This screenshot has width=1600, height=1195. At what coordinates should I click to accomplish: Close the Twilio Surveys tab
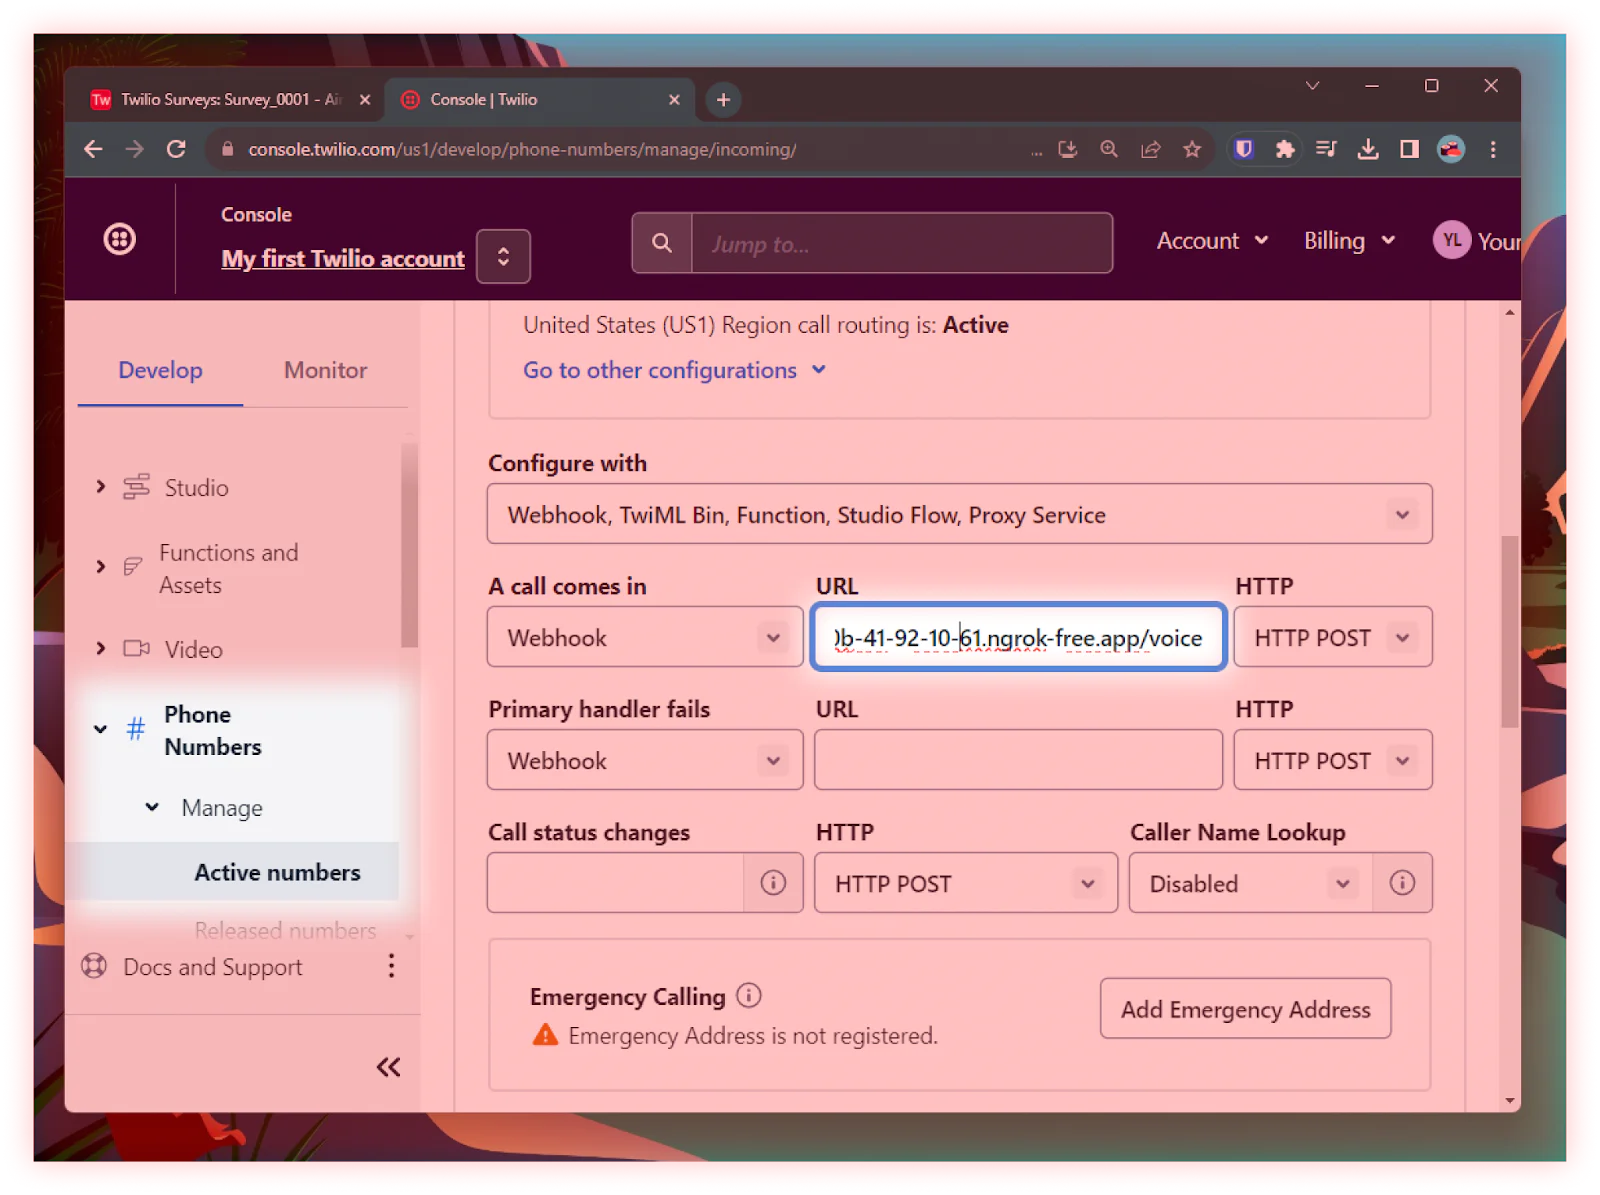pyautogui.click(x=365, y=100)
